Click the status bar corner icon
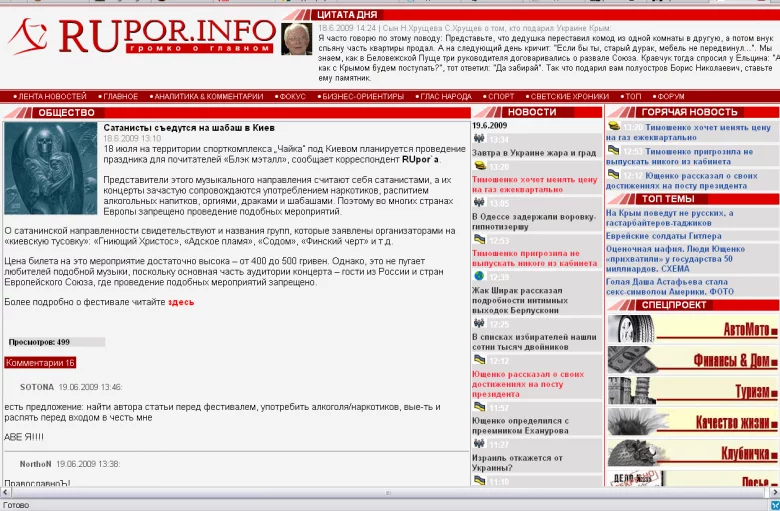The width and height of the screenshot is (780, 511). click(x=775, y=506)
